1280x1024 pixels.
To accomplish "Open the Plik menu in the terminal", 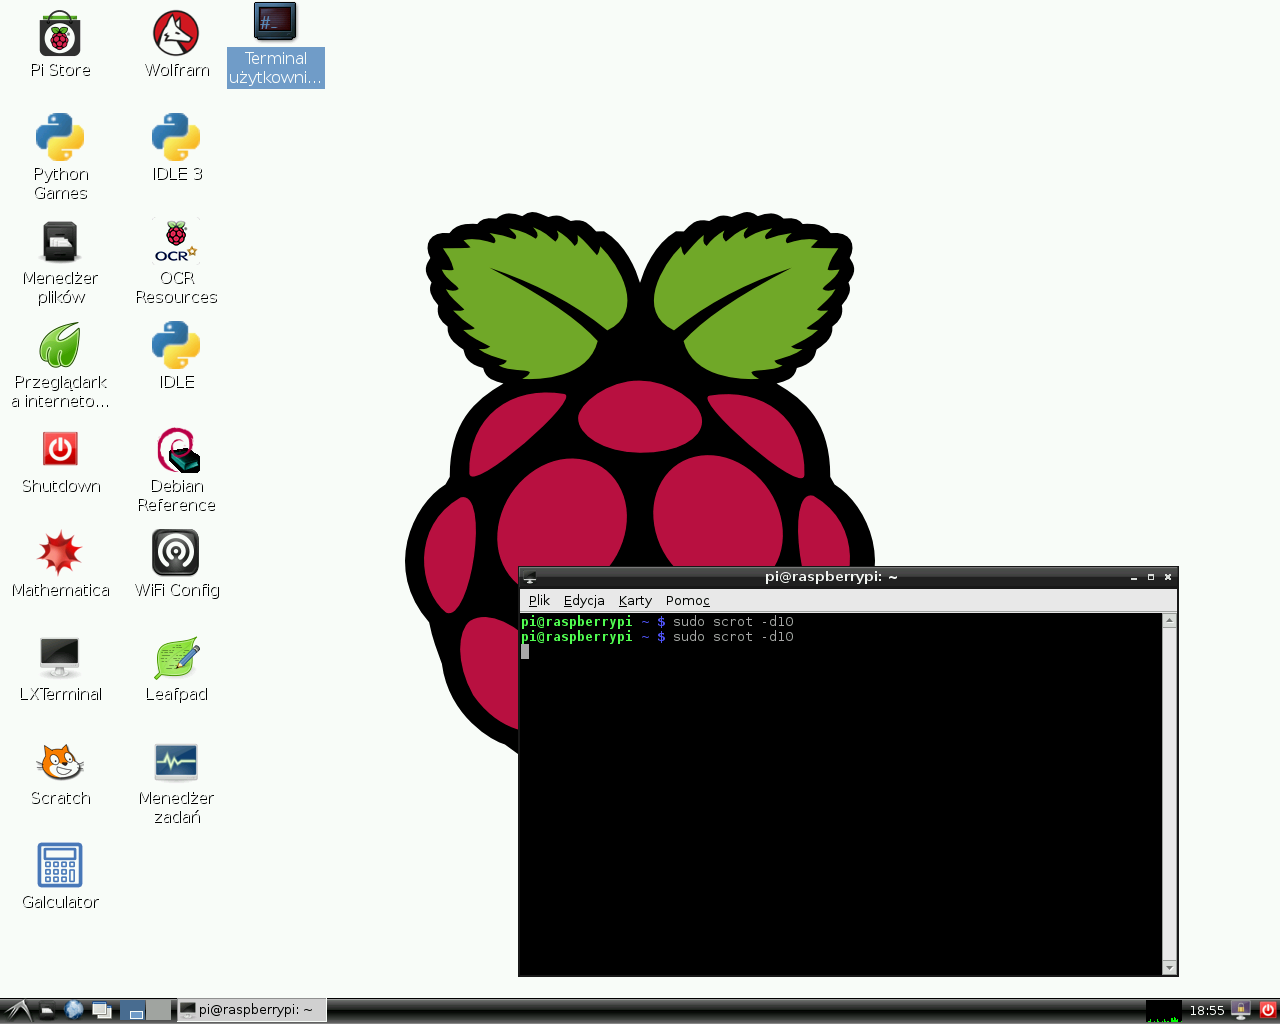I will click(539, 601).
